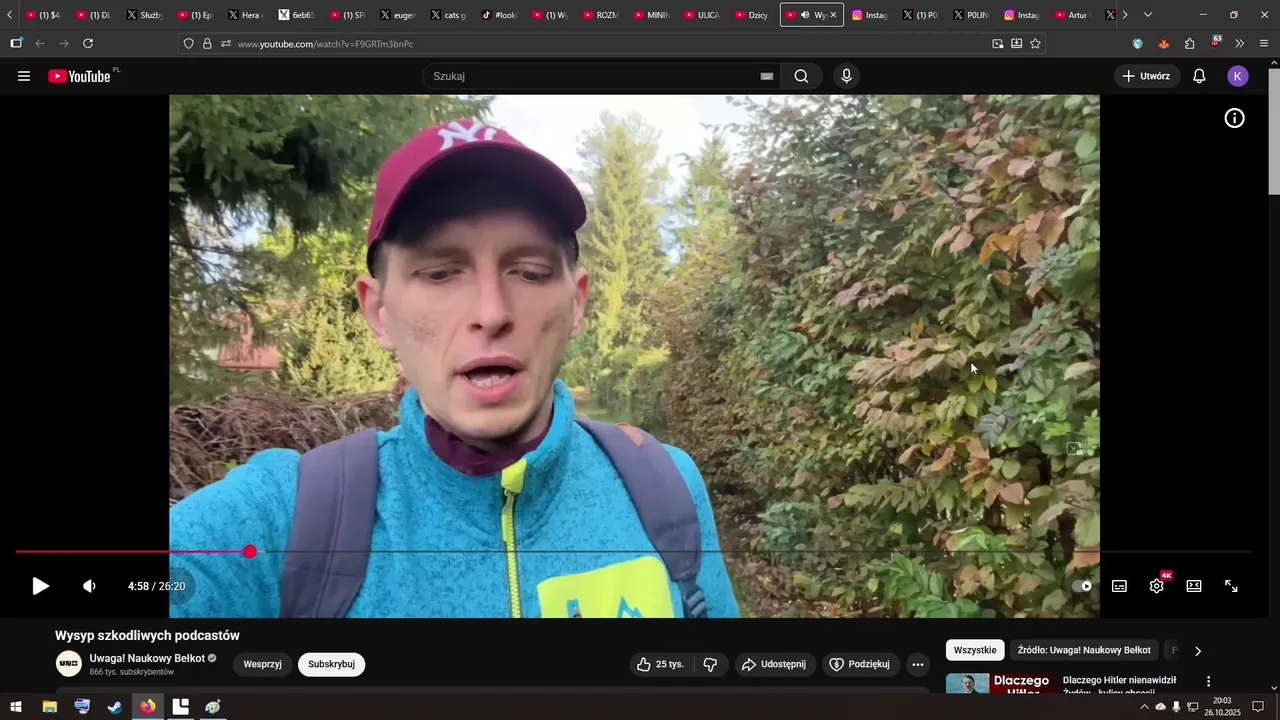Open player settings gear with 4K badge
The height and width of the screenshot is (720, 1280).
pos(1157,586)
